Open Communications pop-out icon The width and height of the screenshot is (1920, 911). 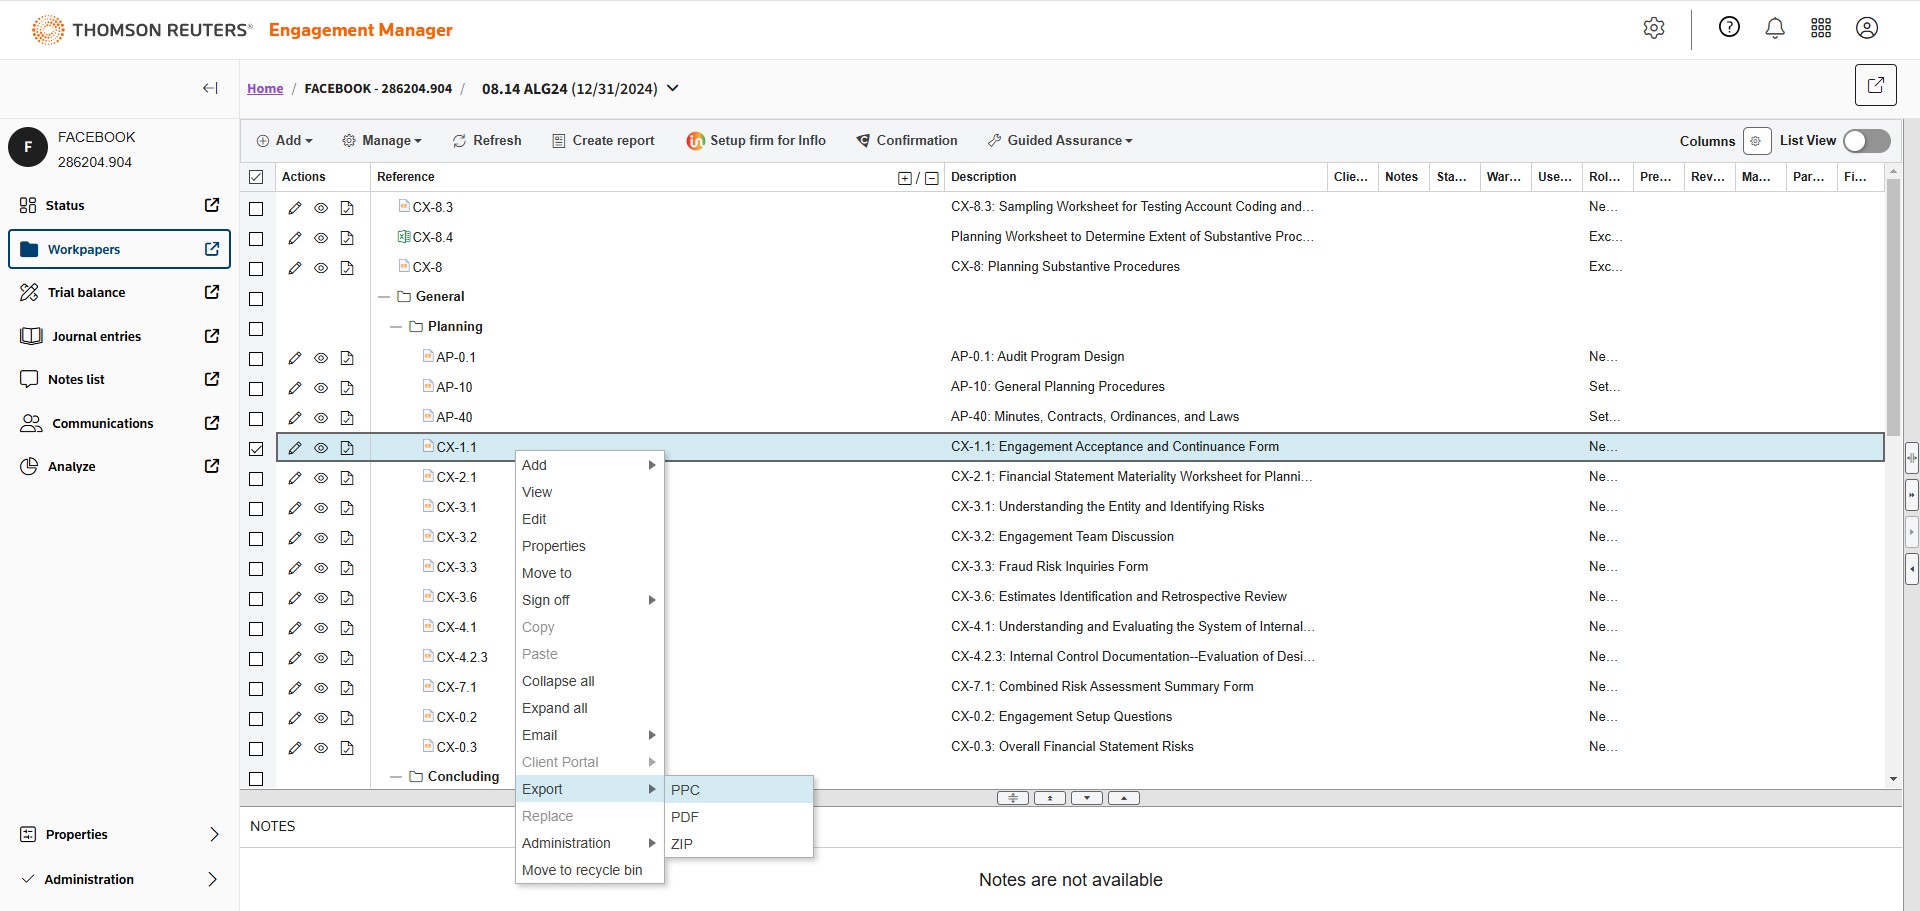click(212, 423)
